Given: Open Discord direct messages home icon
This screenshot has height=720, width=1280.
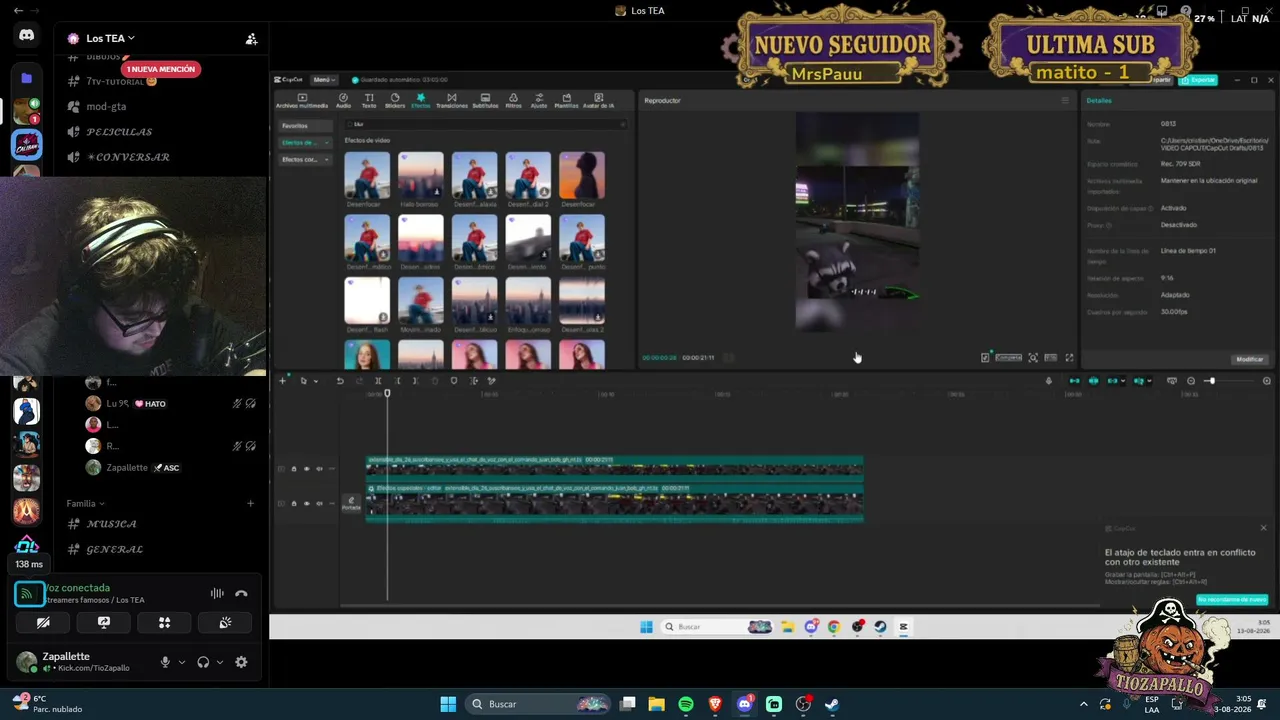Looking at the screenshot, I should (x=27, y=35).
